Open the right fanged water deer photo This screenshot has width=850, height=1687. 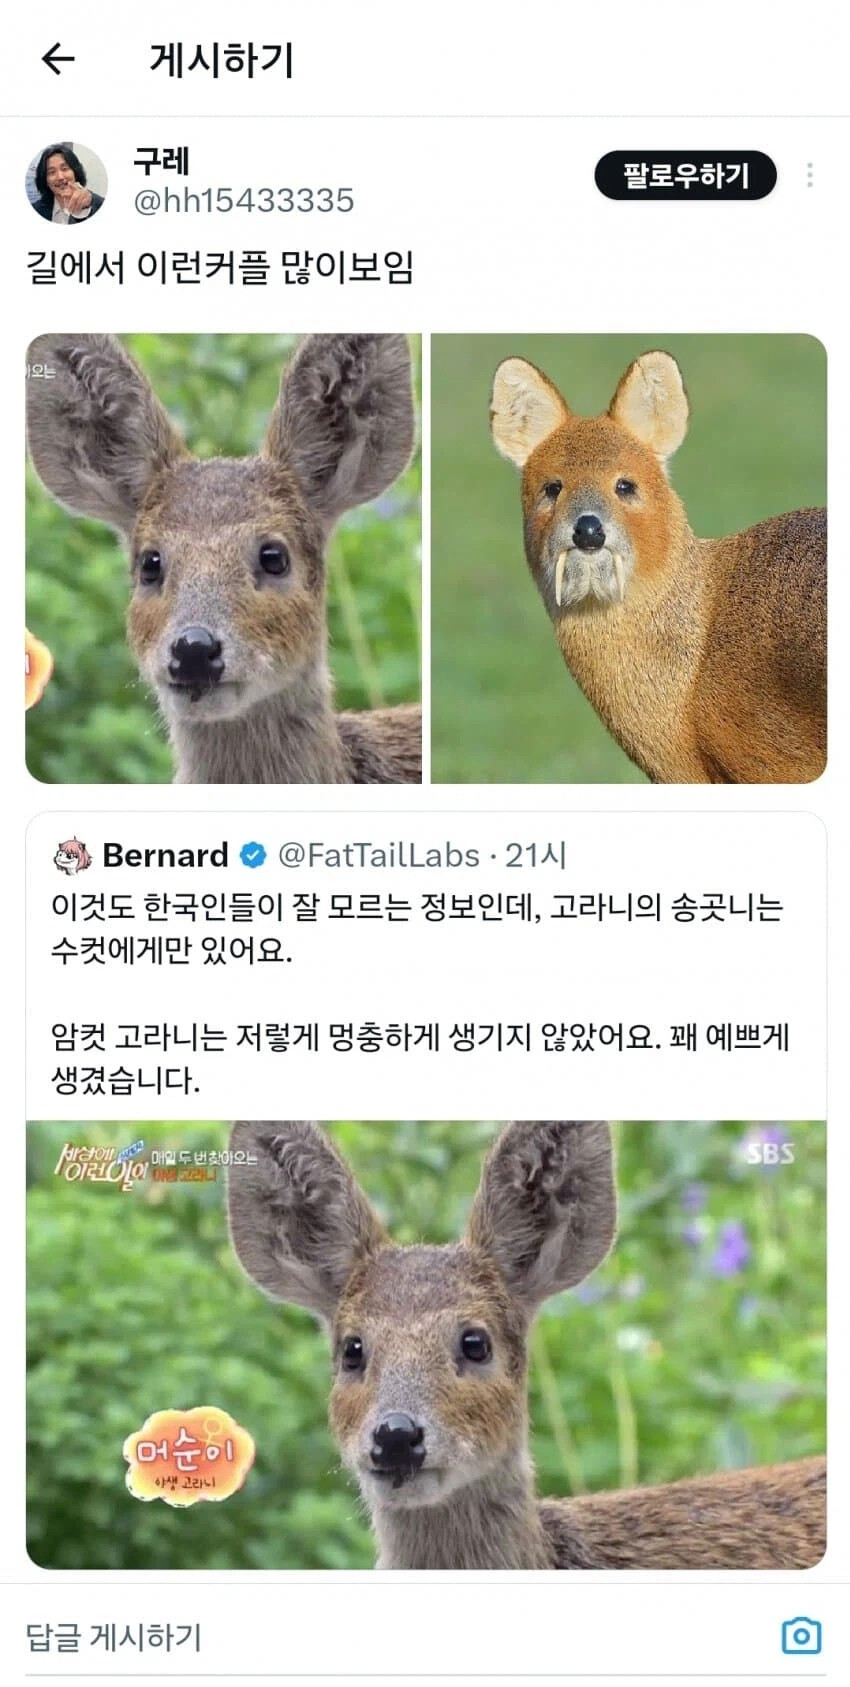click(628, 558)
